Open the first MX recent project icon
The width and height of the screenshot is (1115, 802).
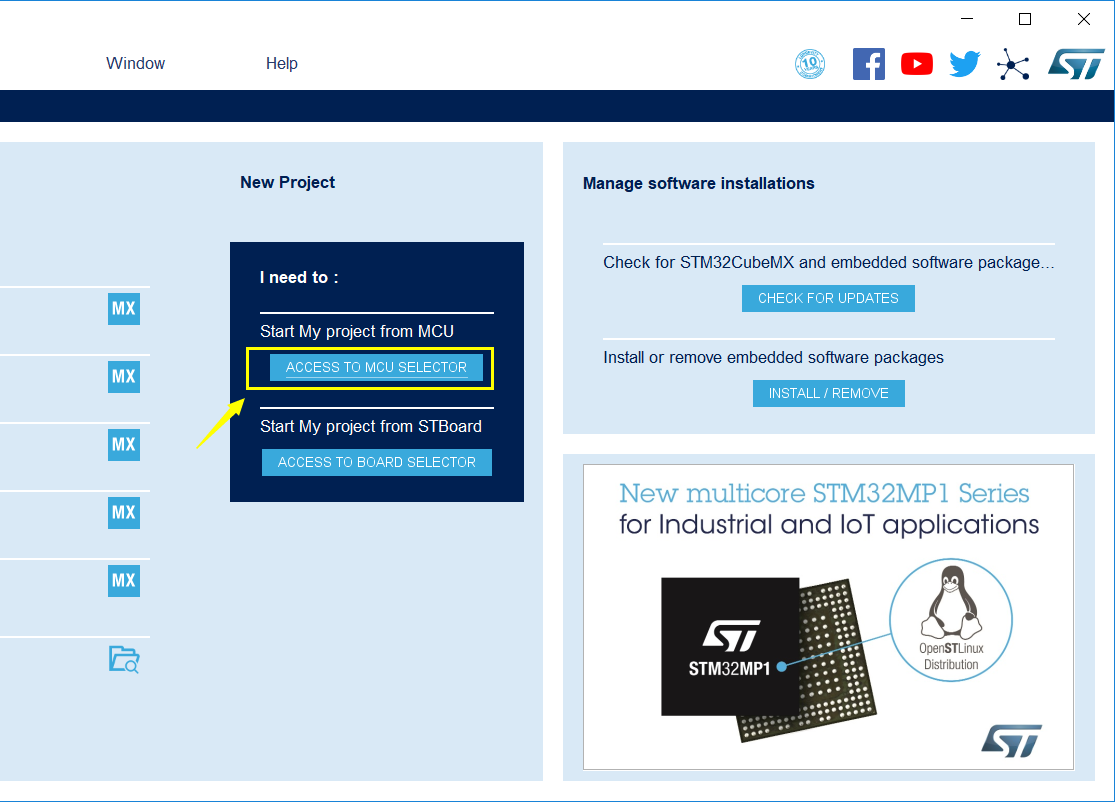tap(124, 309)
